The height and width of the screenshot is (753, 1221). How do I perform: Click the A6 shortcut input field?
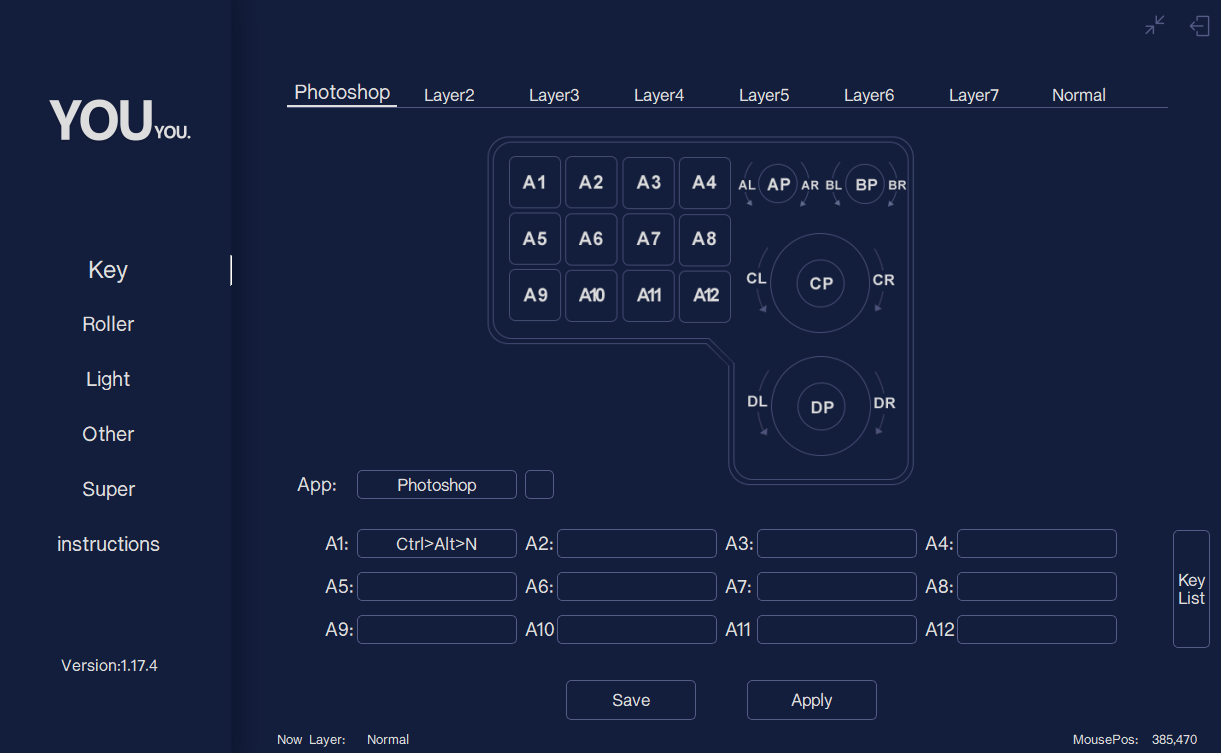[637, 587]
